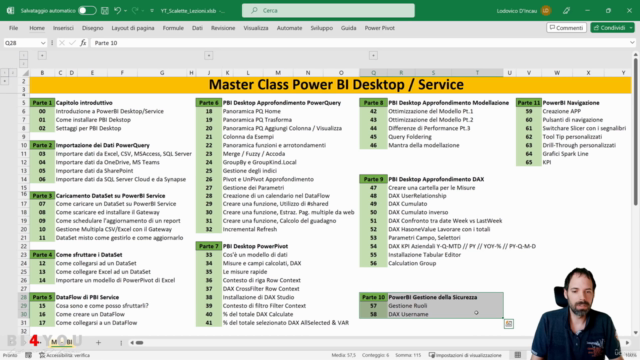Open the Layout di pagina tab
640x360 pixels.
[133, 28]
